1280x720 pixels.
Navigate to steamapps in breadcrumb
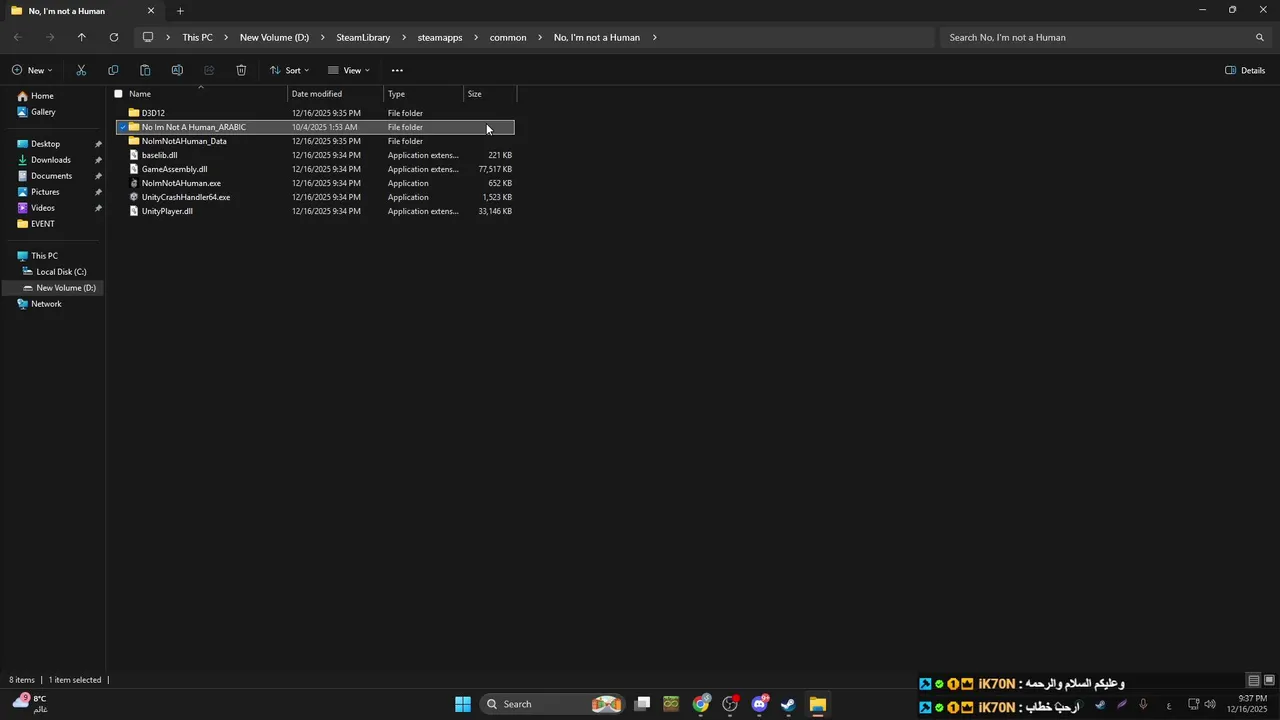(440, 37)
